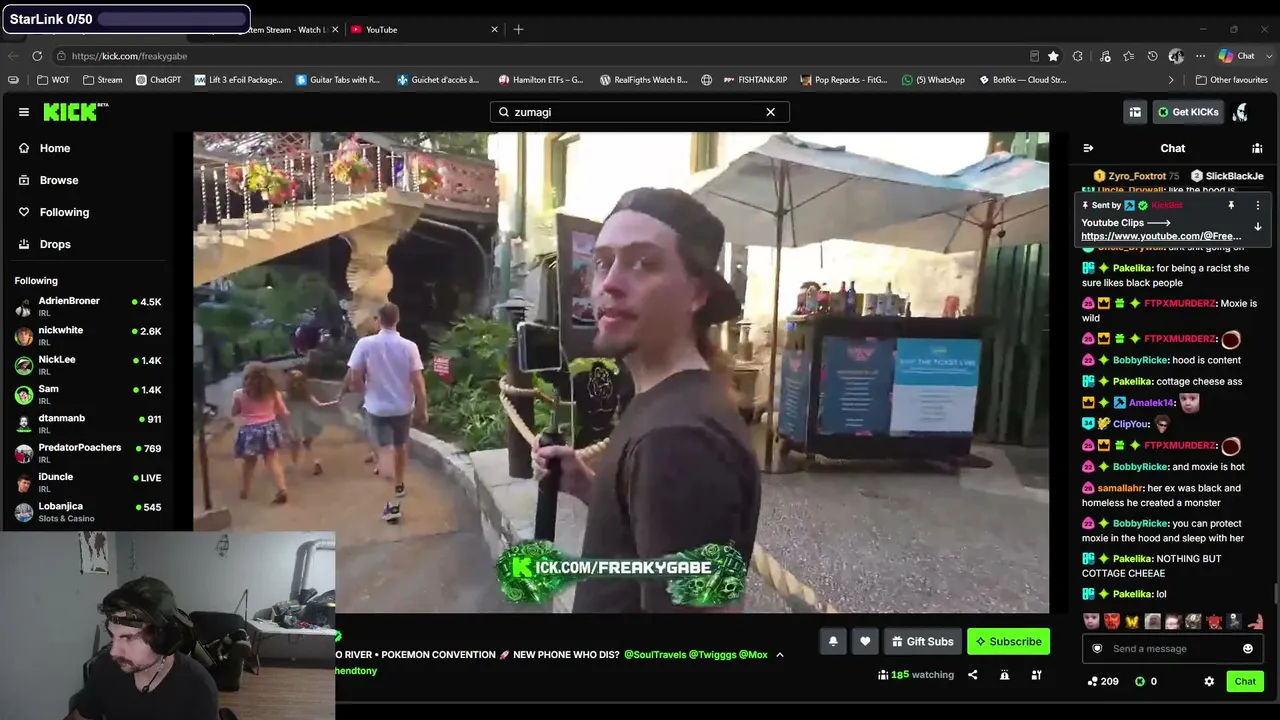Viewport: 1280px width, 720px height.
Task: Open the Kick hamburger sidebar menu
Action: 24,112
